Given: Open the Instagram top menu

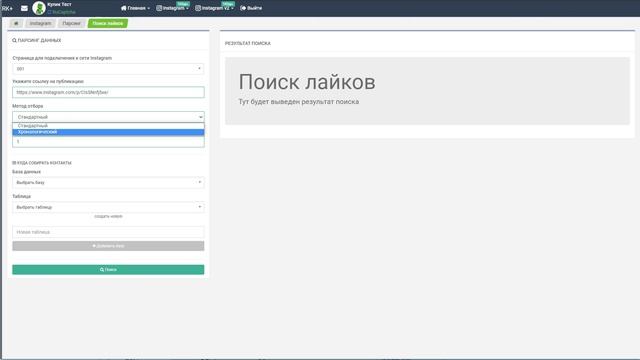Looking at the screenshot, I should pos(172,8).
